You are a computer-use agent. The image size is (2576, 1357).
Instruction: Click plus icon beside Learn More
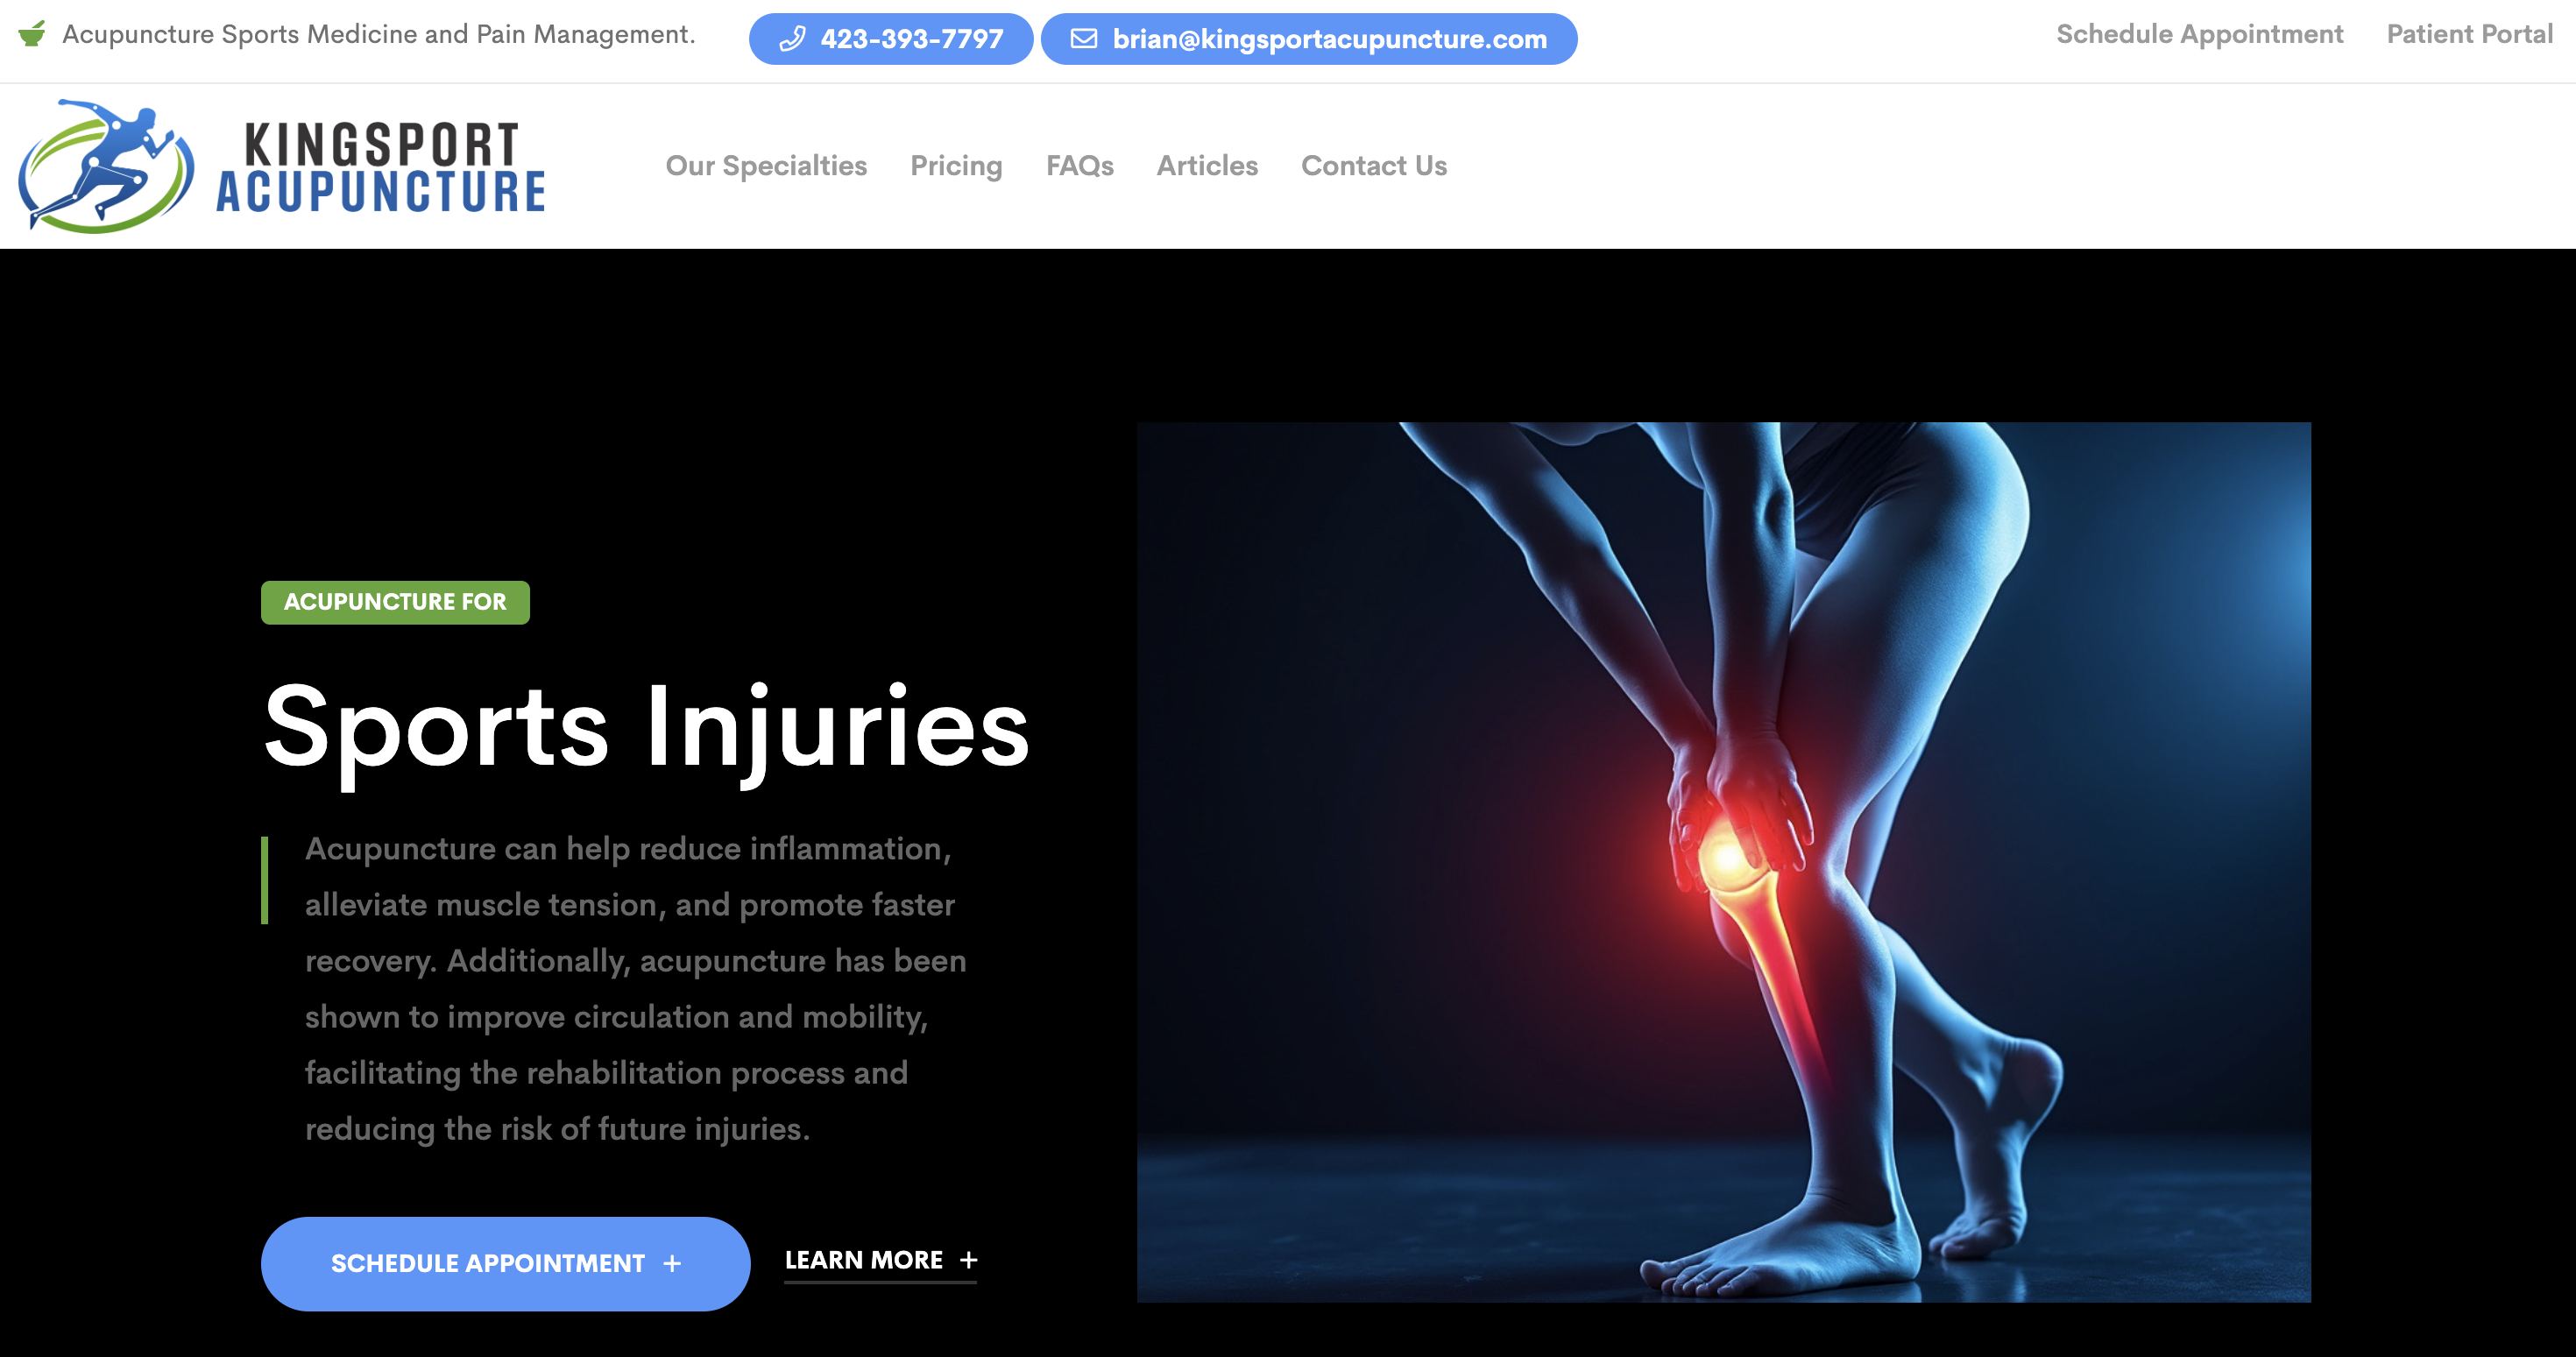pyautogui.click(x=968, y=1260)
